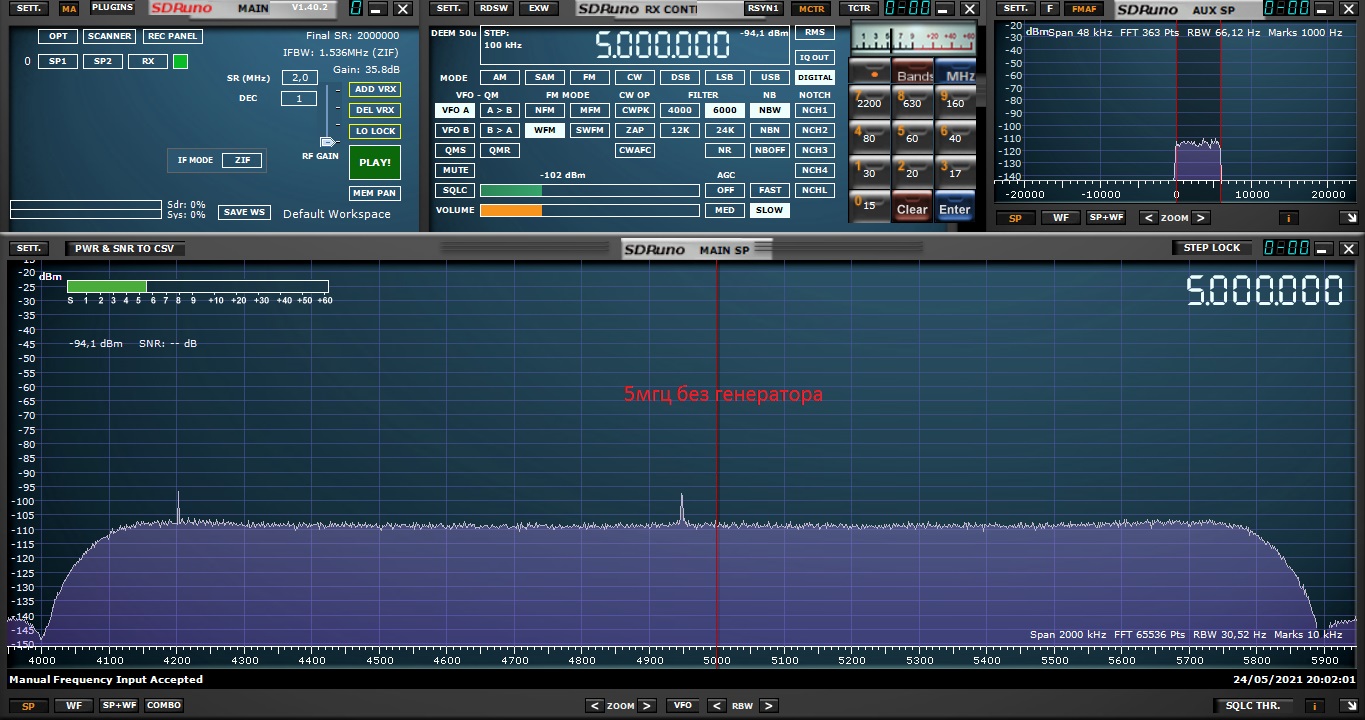Viewport: 1365px width, 720px height.
Task: Tap keypad key 7 (2200 band)
Action: [x=869, y=101]
